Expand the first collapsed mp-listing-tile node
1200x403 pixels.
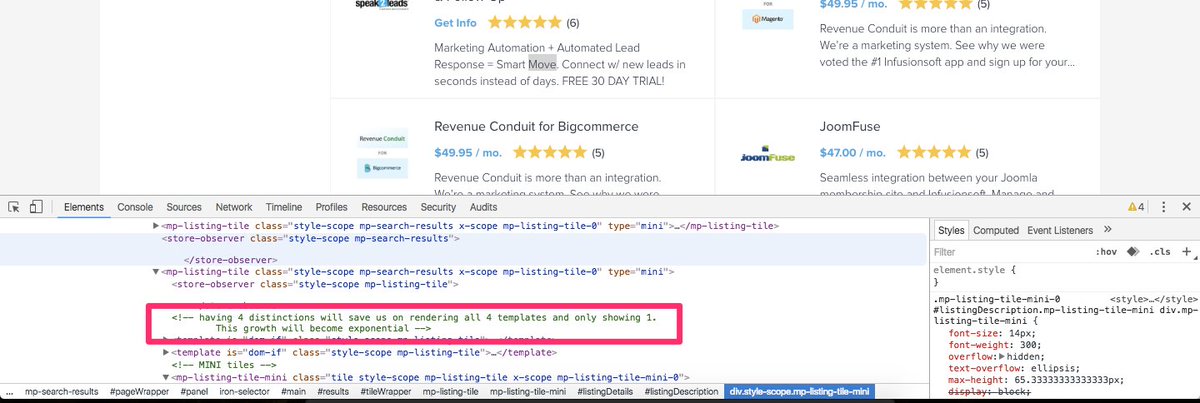point(155,226)
